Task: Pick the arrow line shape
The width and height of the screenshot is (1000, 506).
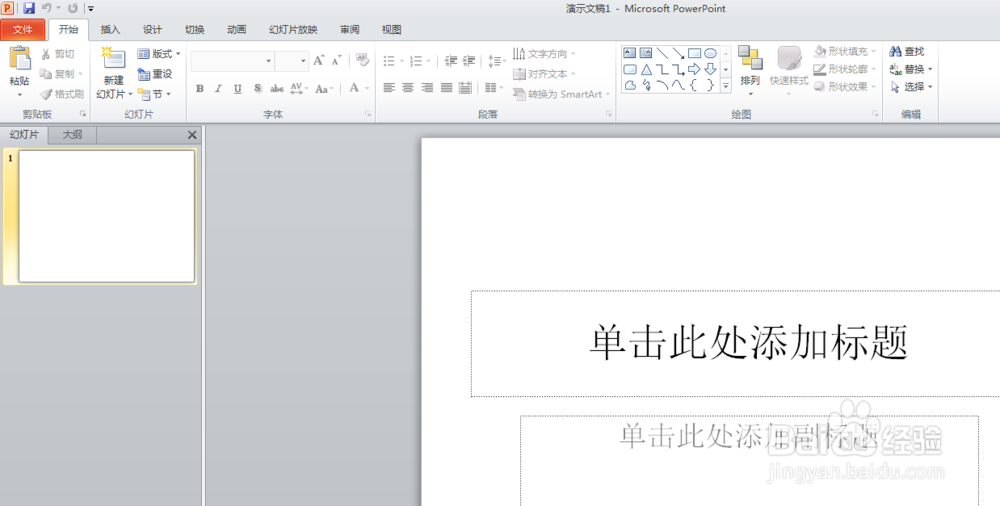Action: click(678, 53)
